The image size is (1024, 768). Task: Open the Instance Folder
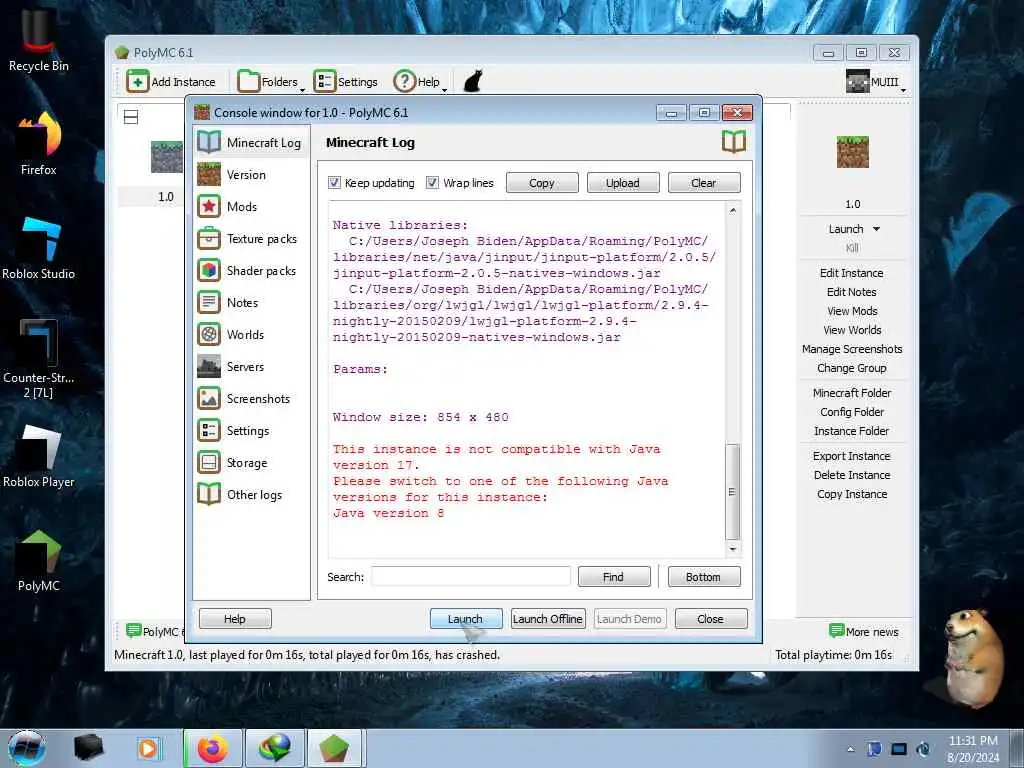pos(852,430)
